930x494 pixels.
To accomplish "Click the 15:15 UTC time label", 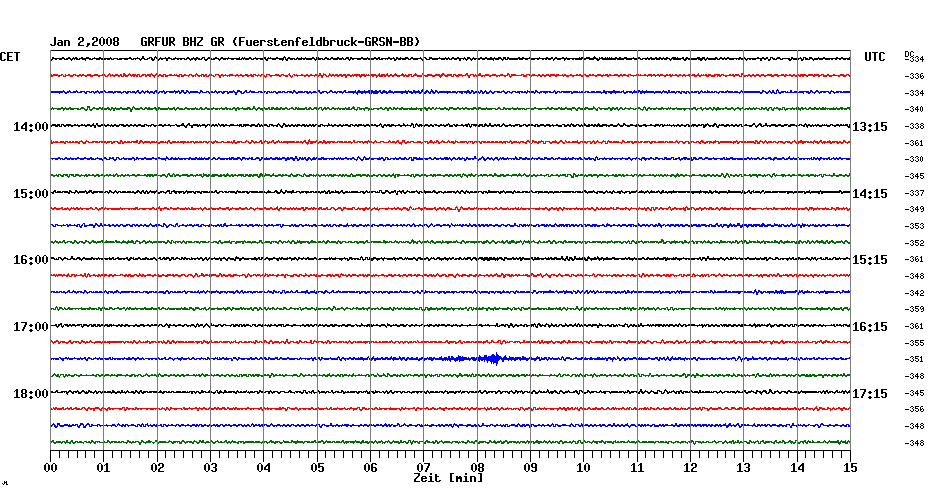I will (x=870, y=260).
